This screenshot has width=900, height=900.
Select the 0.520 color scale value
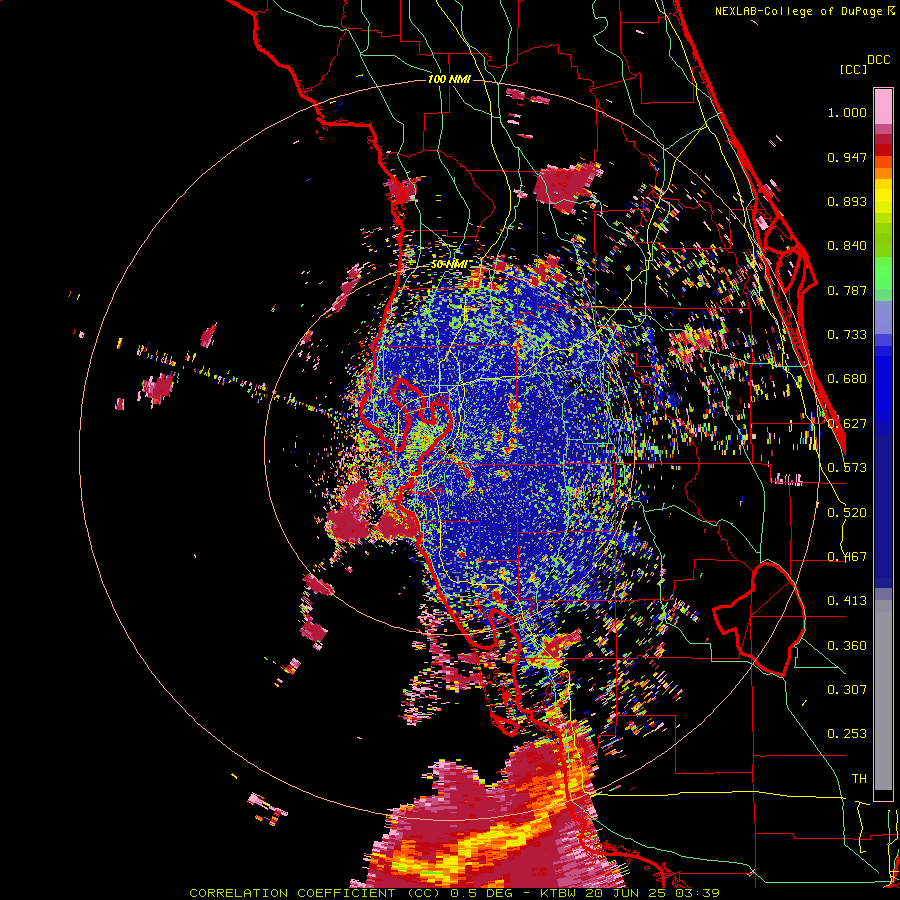847,513
